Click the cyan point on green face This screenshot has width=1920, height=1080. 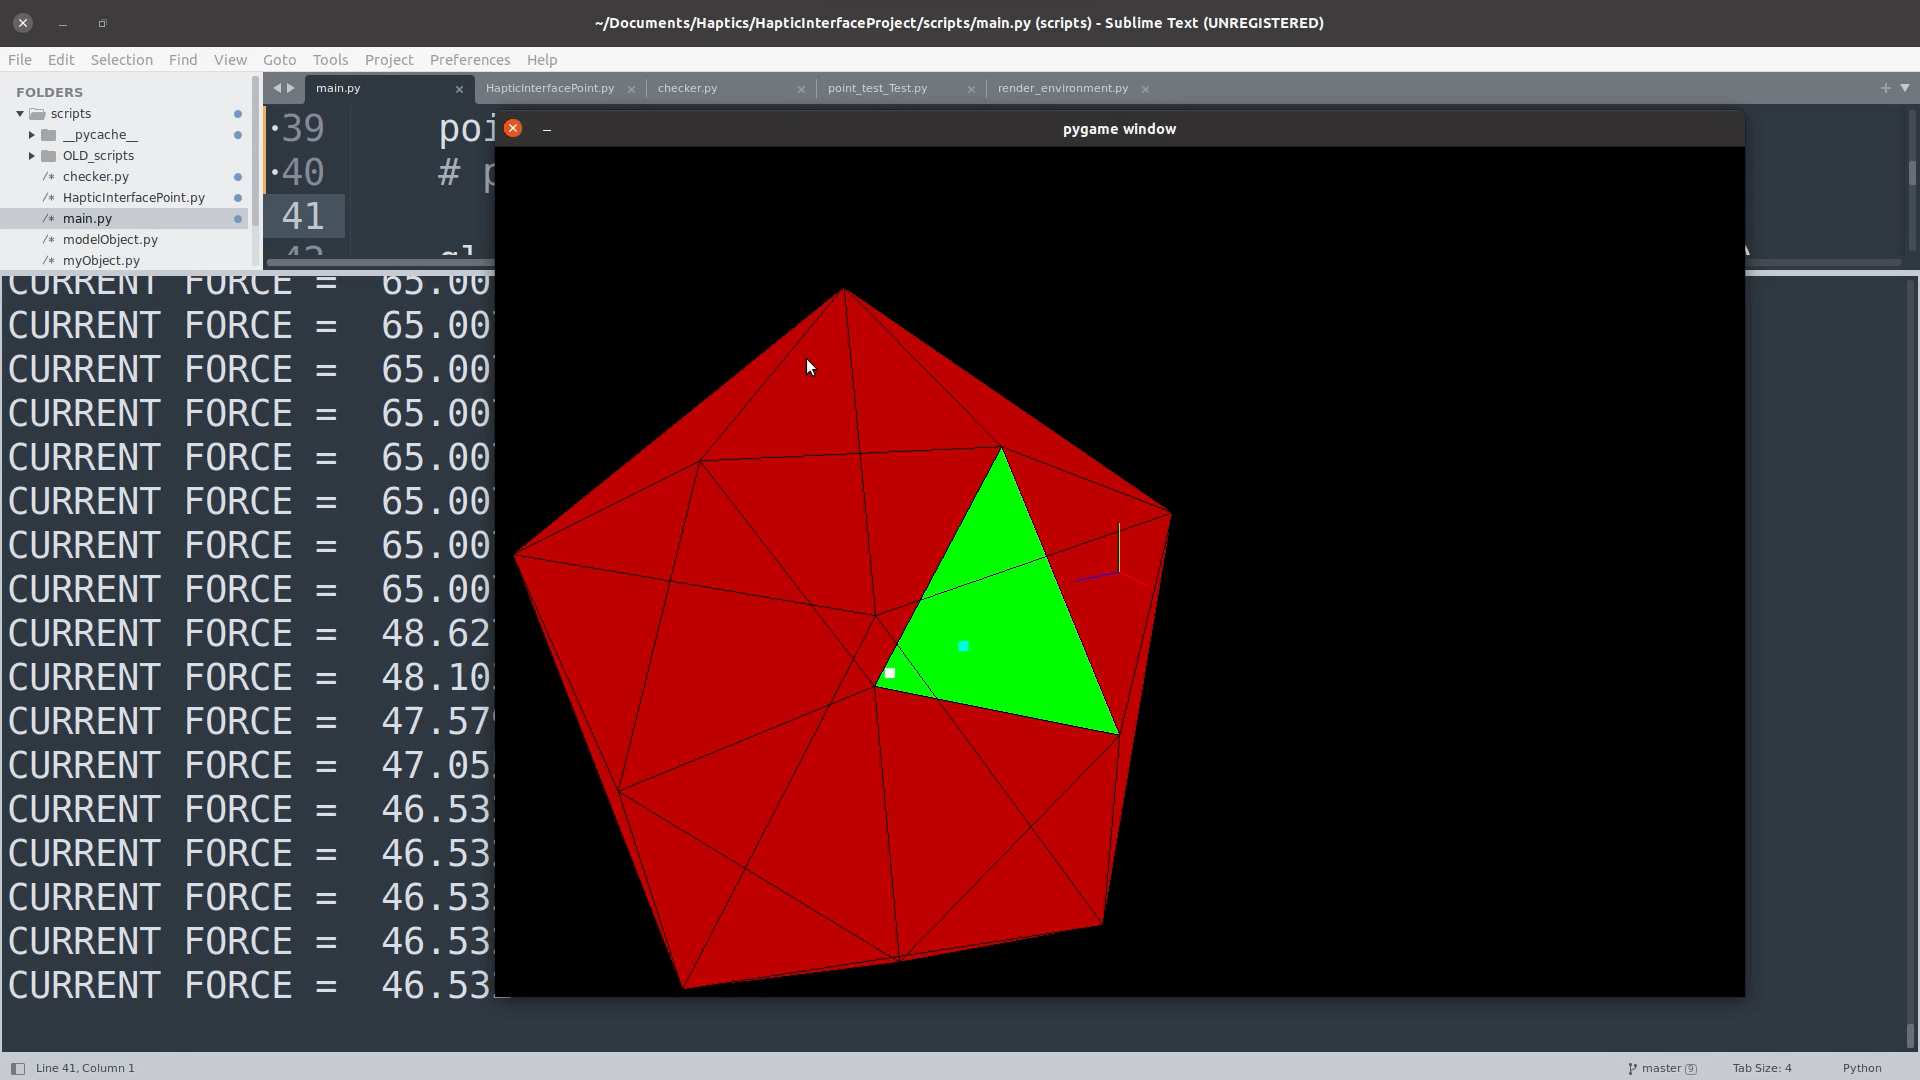tap(963, 646)
